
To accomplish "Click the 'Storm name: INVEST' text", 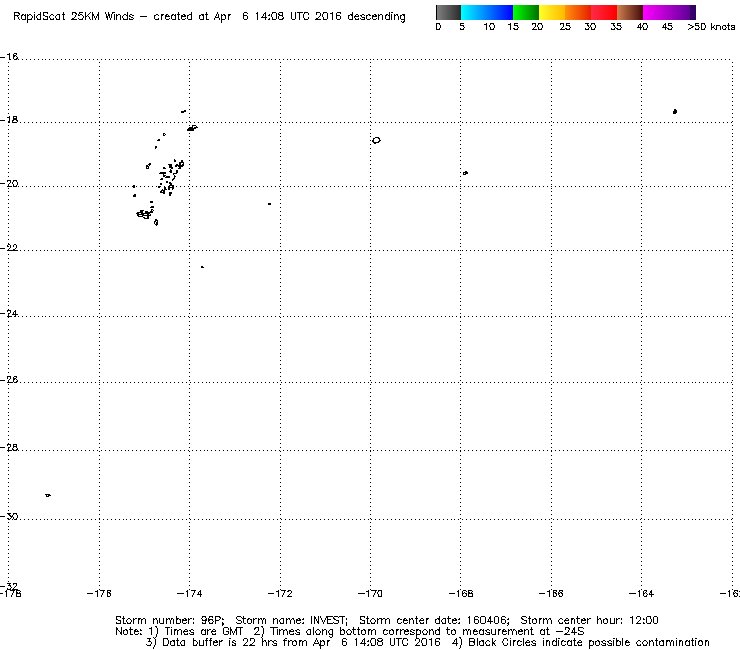I will pos(291,620).
